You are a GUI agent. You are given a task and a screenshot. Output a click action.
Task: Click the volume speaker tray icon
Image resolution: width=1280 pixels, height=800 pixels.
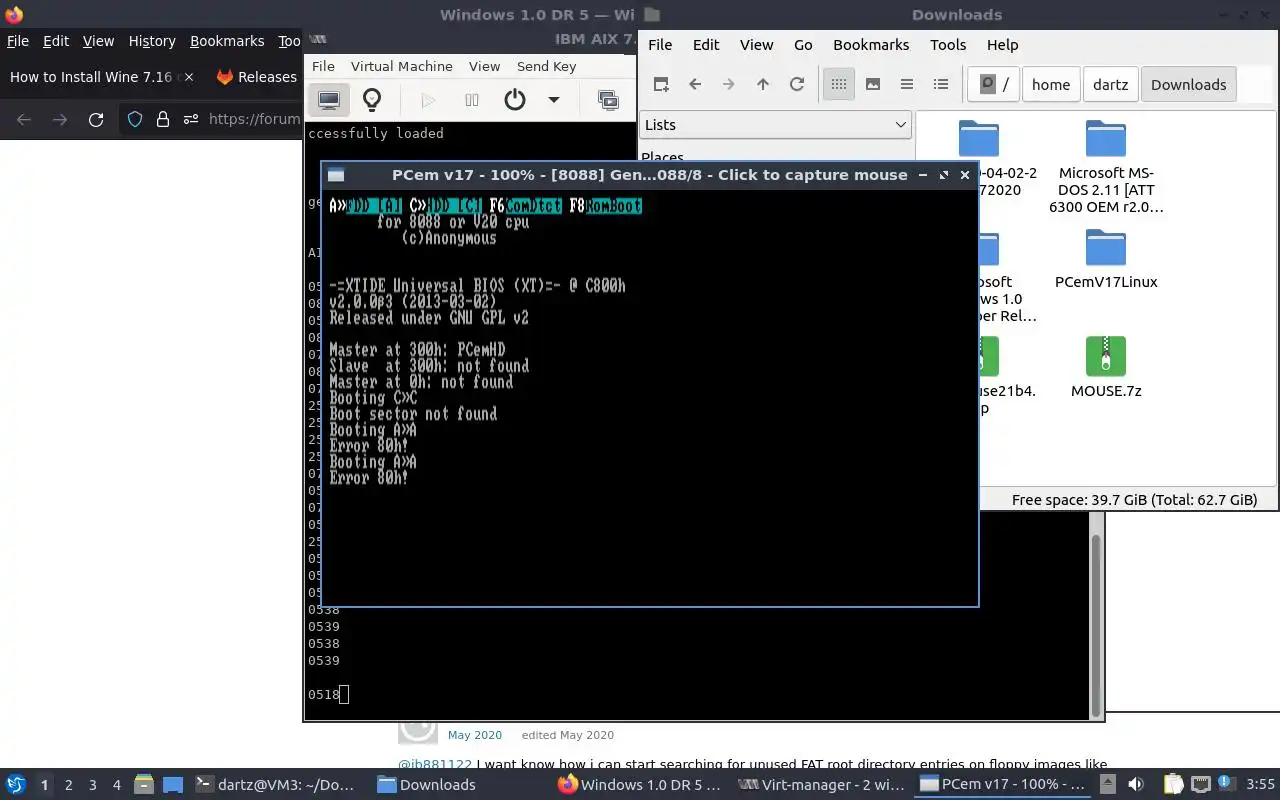coord(1136,785)
